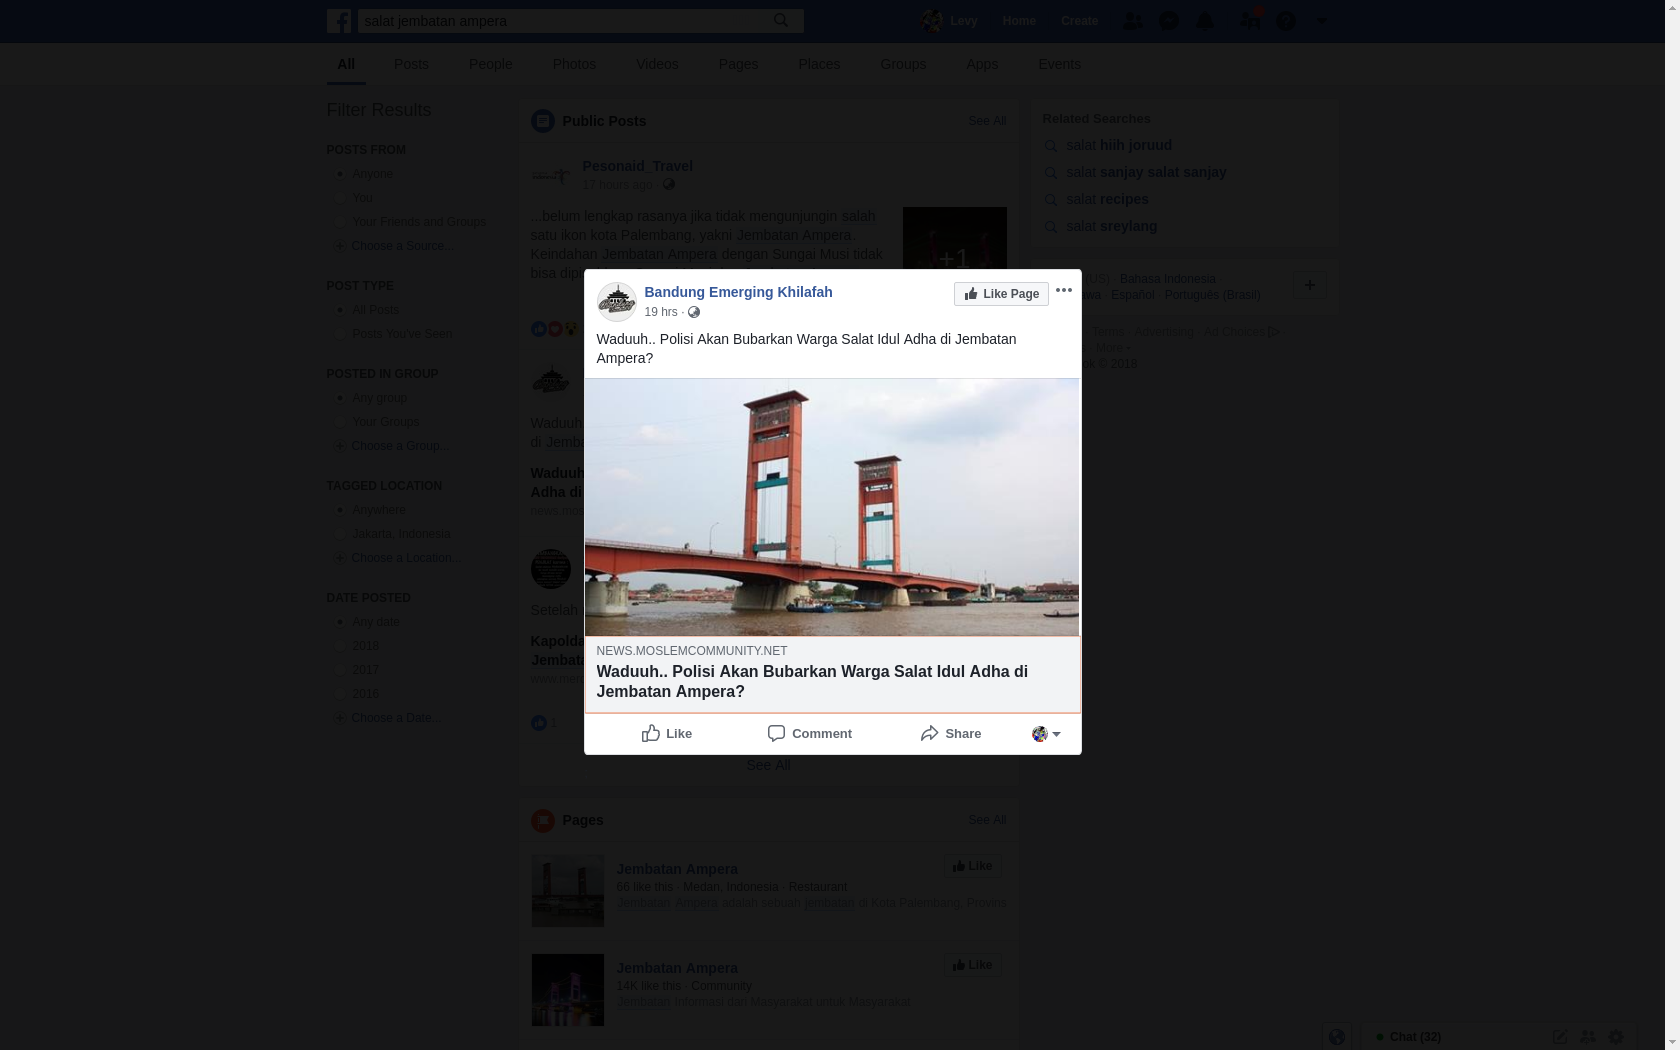Open the account settings dropdown arrow

pos(1322,21)
